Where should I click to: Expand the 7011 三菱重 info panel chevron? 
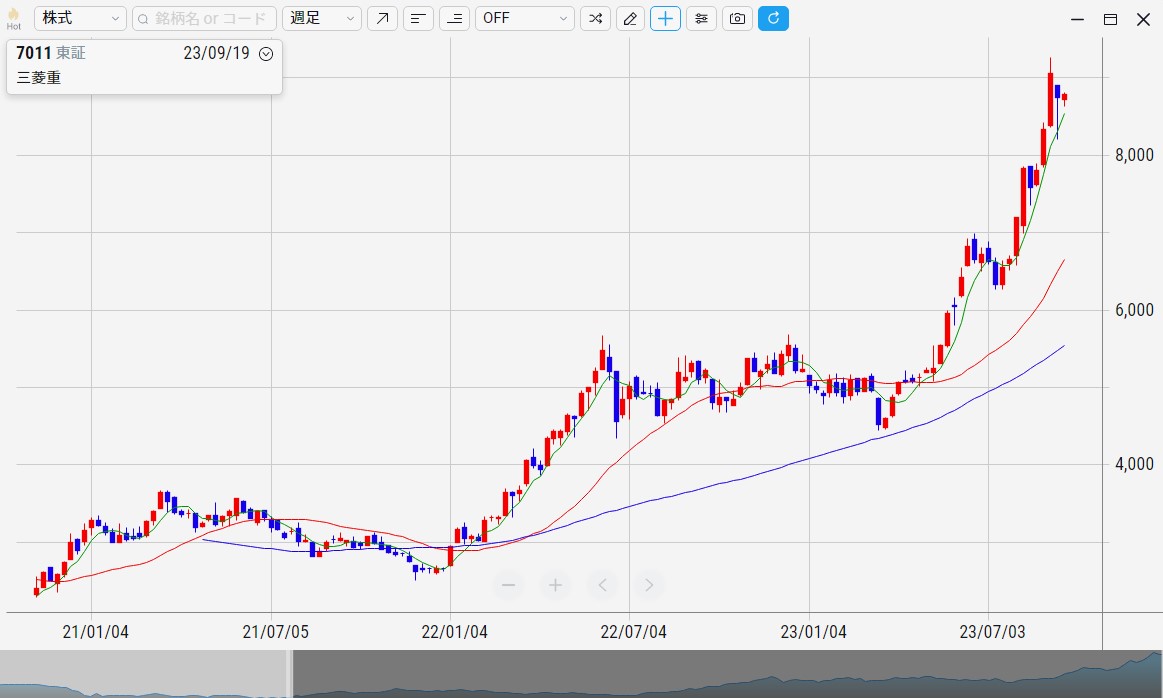pyautogui.click(x=265, y=54)
